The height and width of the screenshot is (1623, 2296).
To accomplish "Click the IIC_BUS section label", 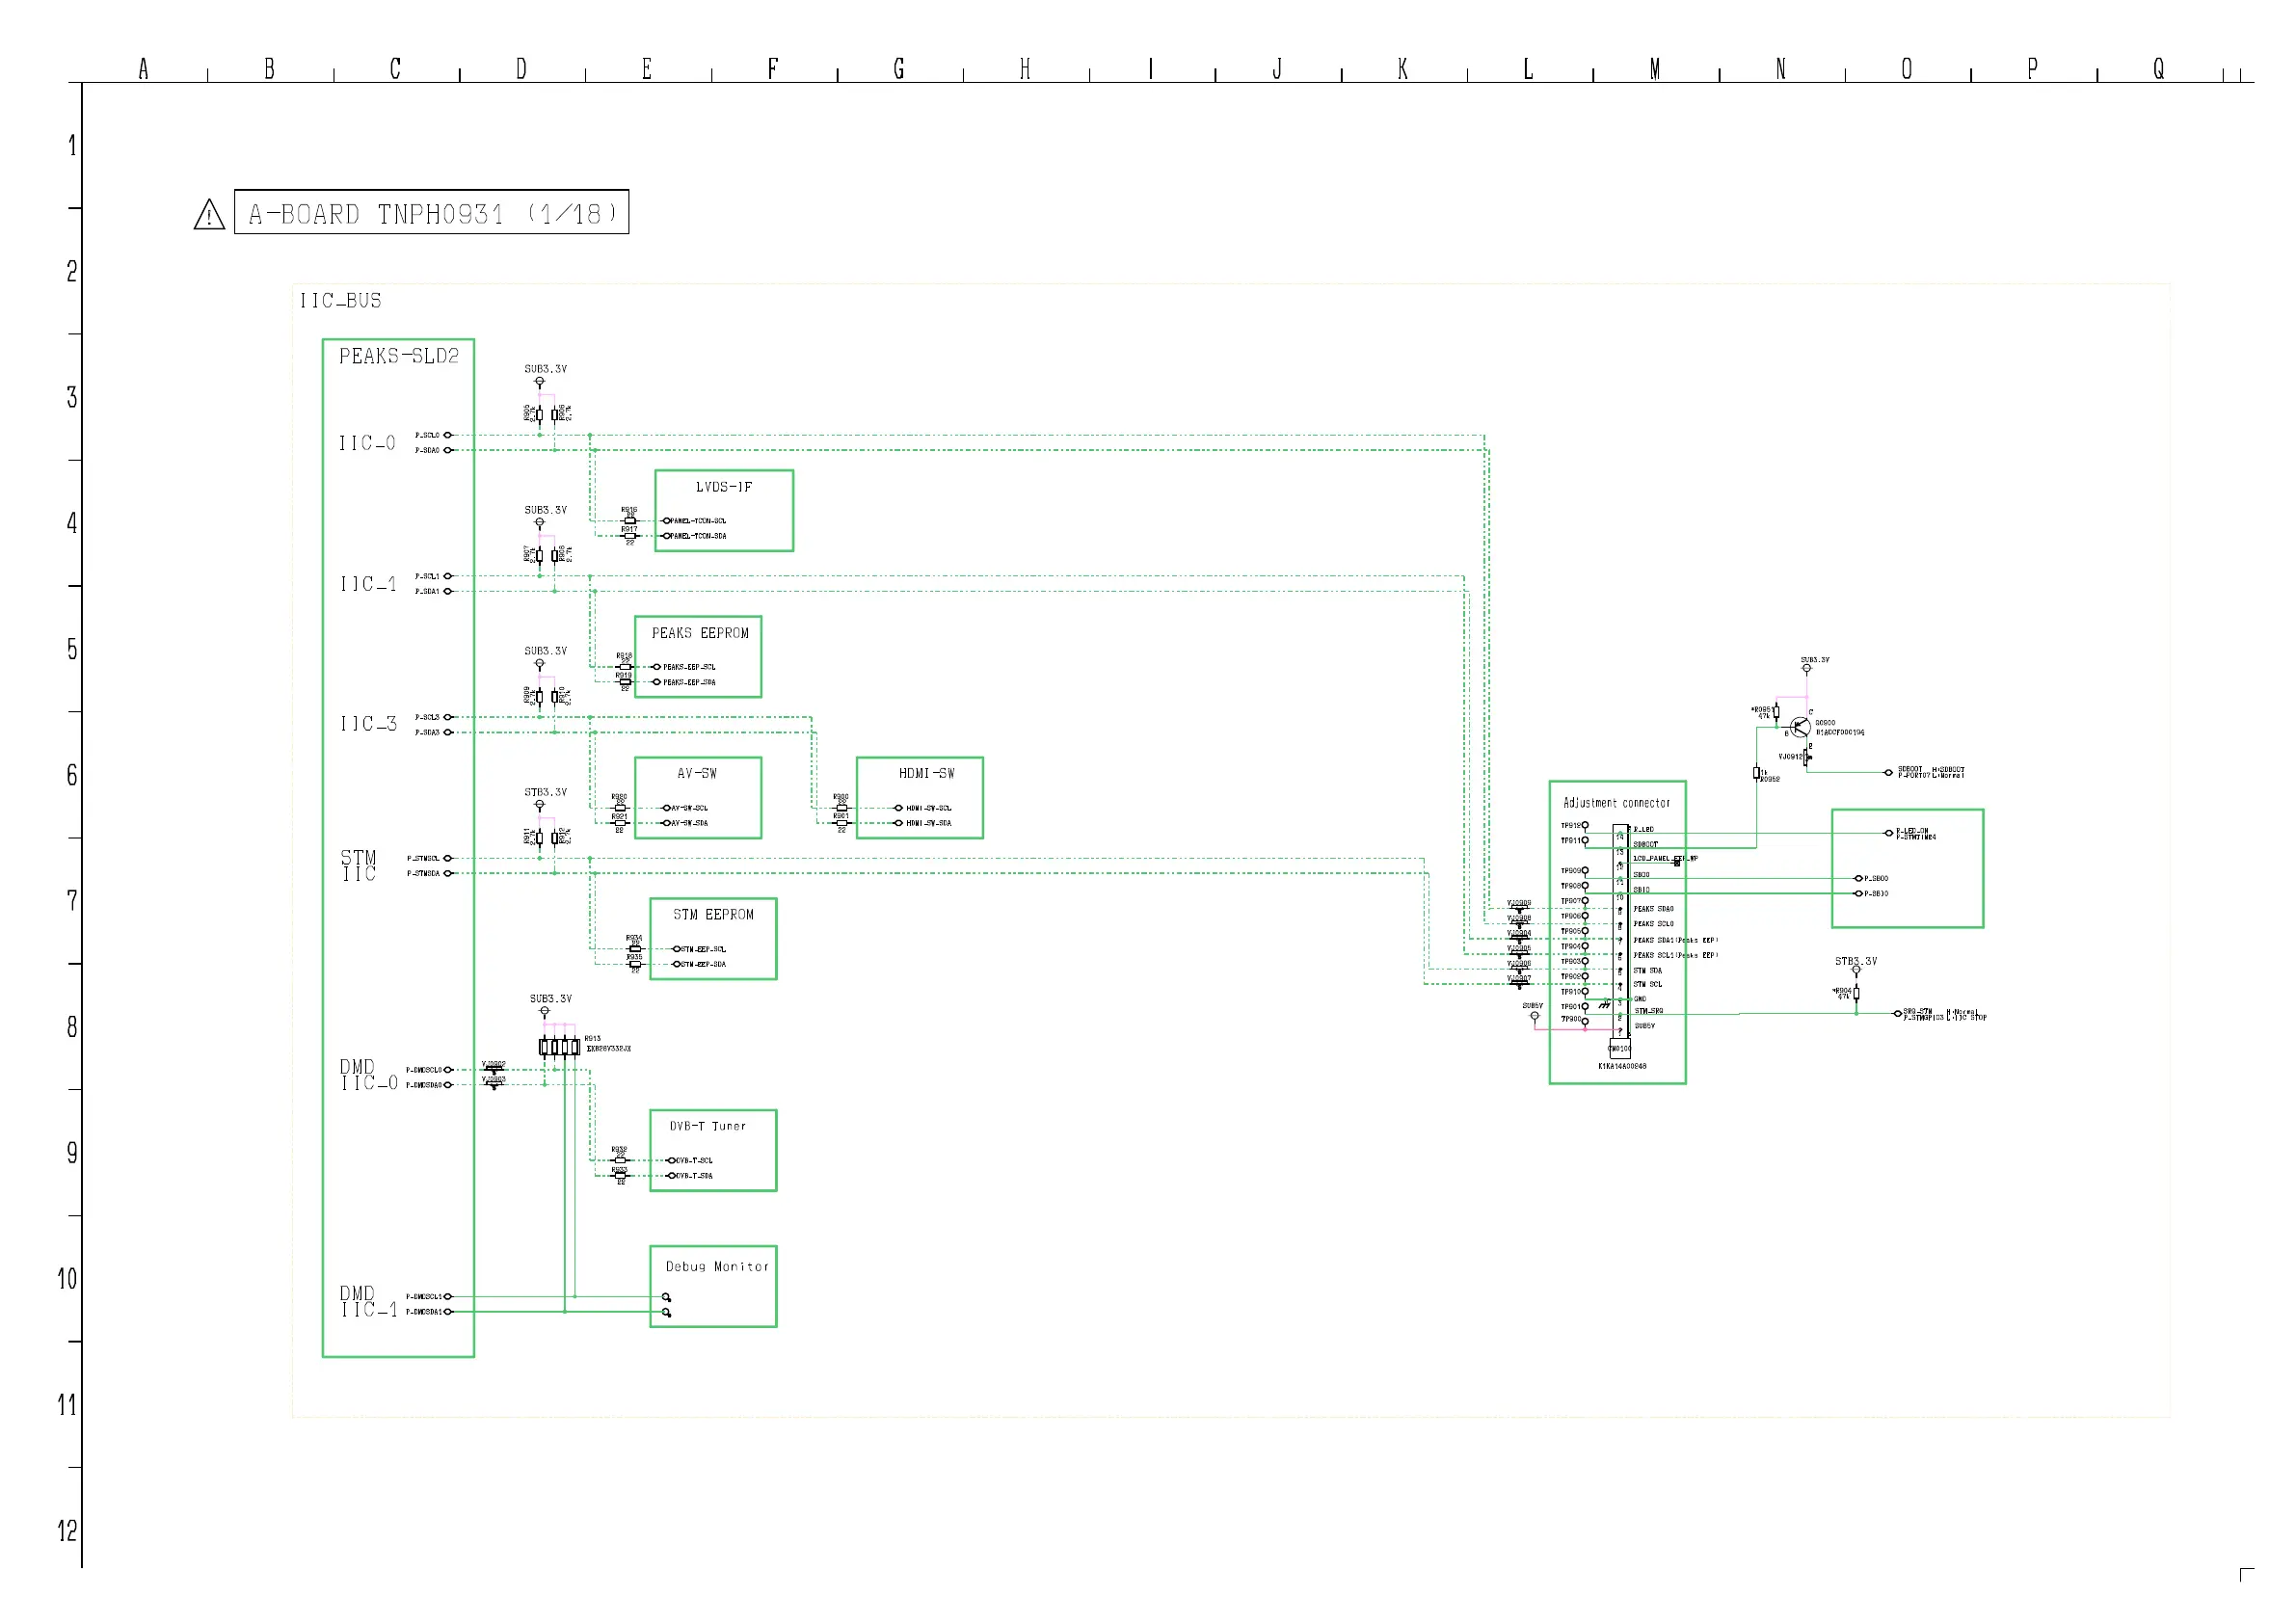I will click(340, 301).
